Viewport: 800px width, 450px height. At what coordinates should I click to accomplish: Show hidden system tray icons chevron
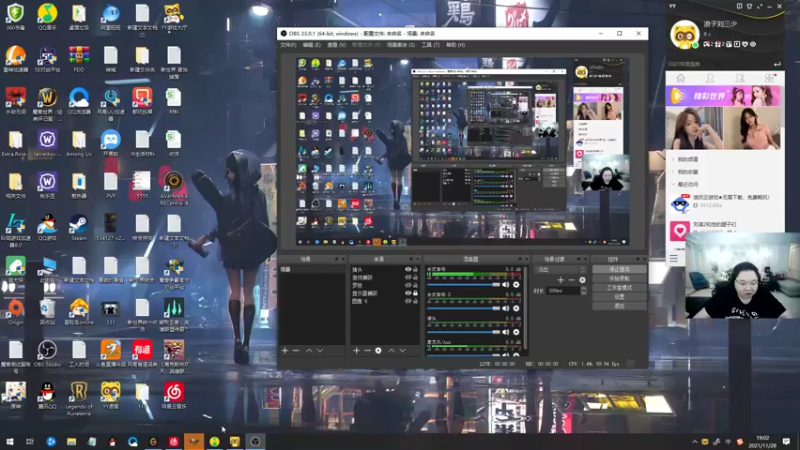click(x=694, y=442)
